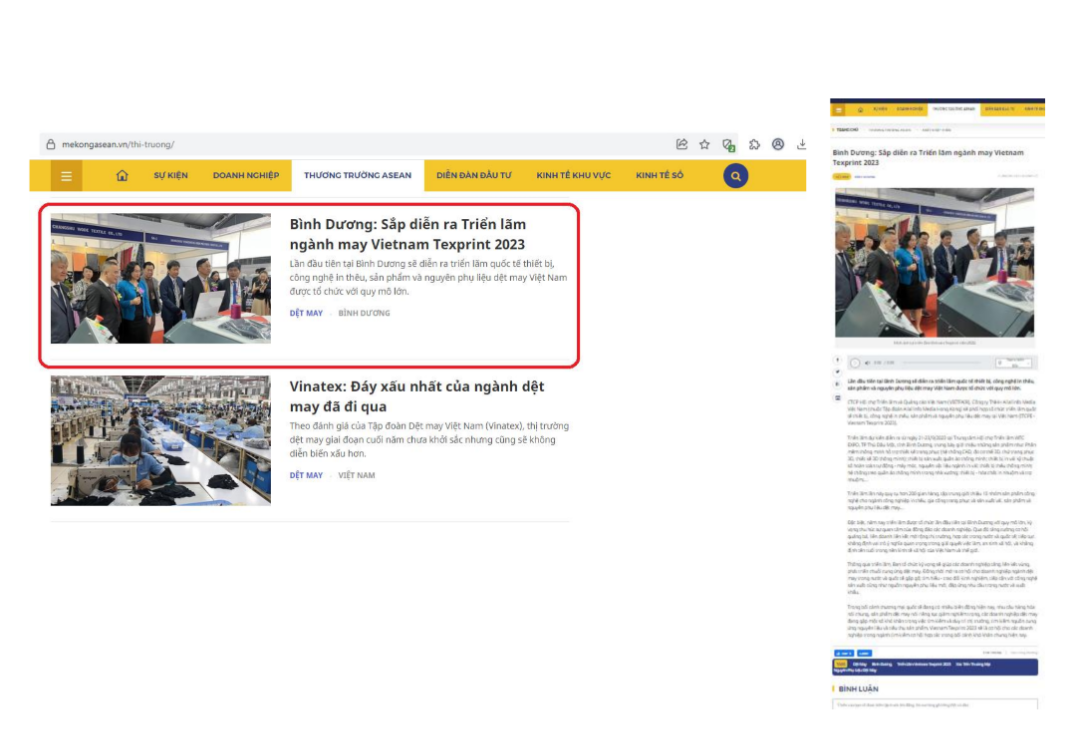Click the shield extension icon with badge

(730, 145)
